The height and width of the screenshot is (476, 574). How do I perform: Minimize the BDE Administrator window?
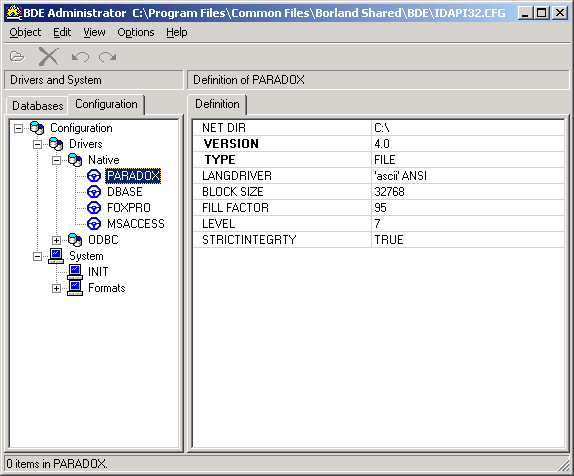[526, 14]
